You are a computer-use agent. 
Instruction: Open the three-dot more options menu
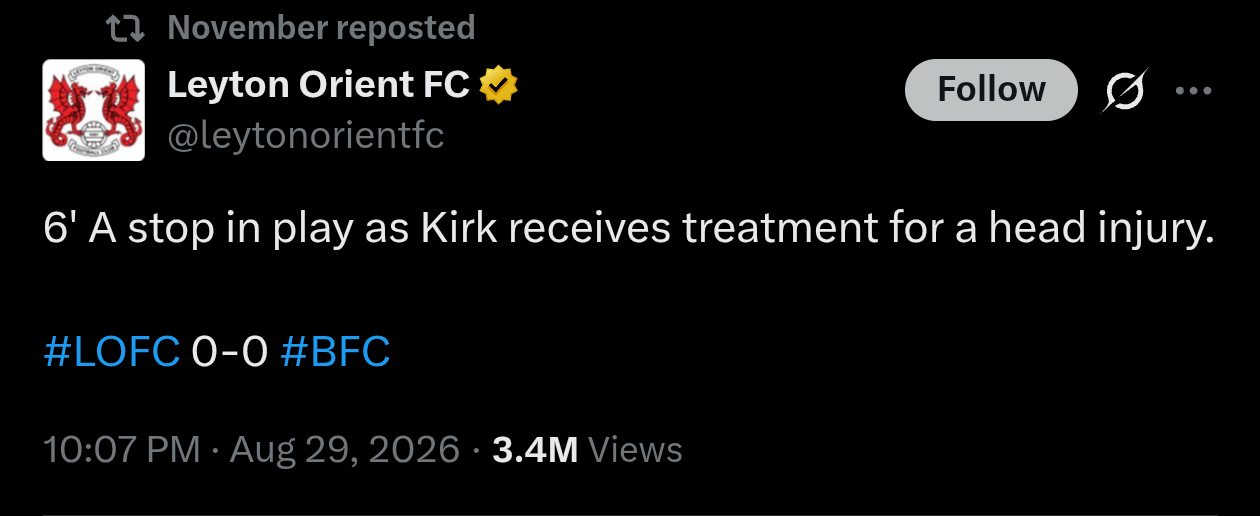pos(1193,90)
